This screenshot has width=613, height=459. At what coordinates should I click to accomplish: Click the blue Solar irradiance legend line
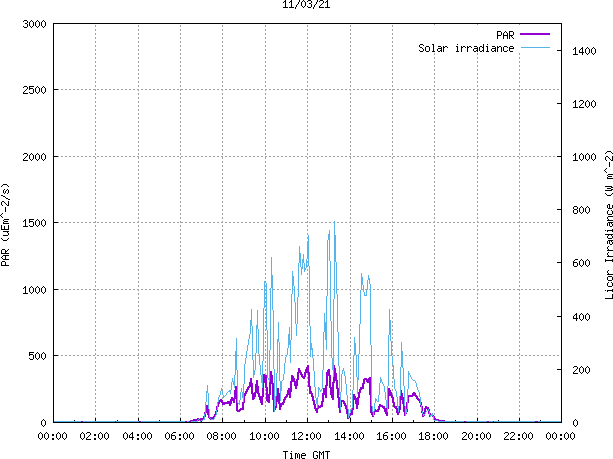[535, 48]
